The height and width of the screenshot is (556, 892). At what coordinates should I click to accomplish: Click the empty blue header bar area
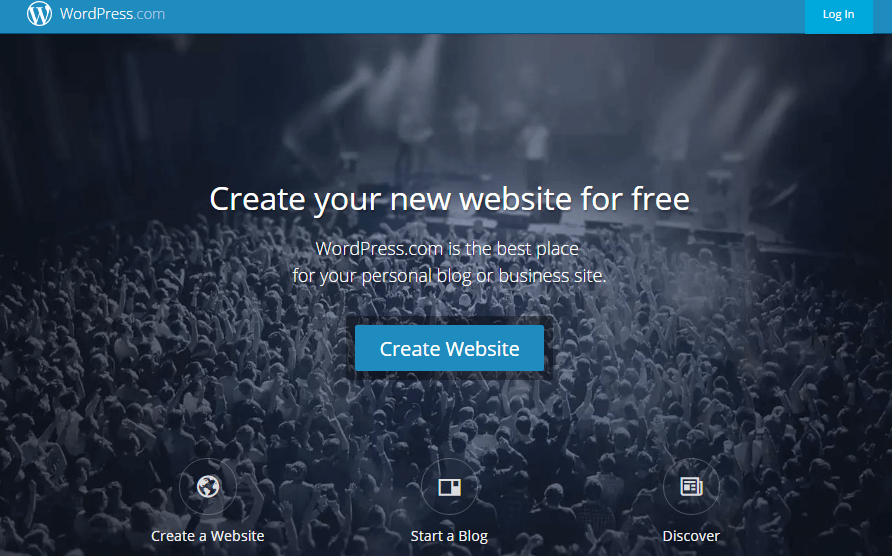(x=484, y=16)
